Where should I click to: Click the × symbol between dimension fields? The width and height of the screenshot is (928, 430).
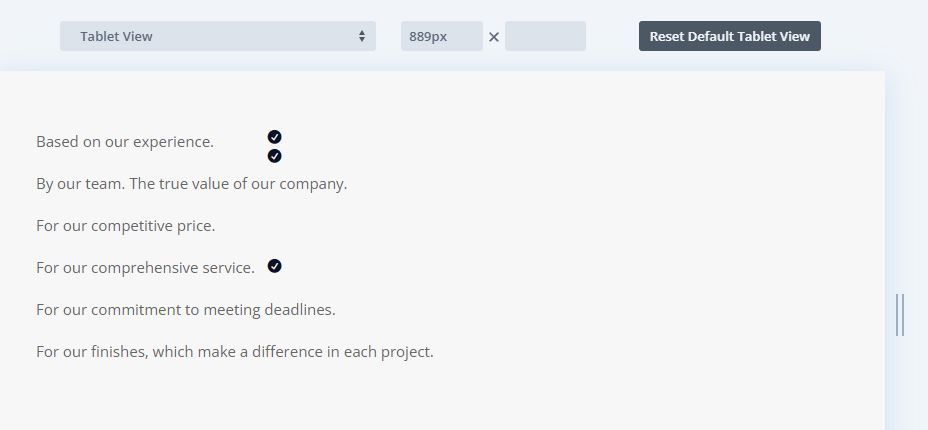pos(494,37)
